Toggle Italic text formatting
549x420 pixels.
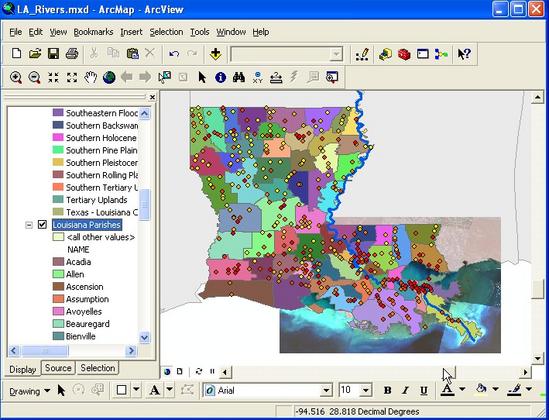(405, 390)
